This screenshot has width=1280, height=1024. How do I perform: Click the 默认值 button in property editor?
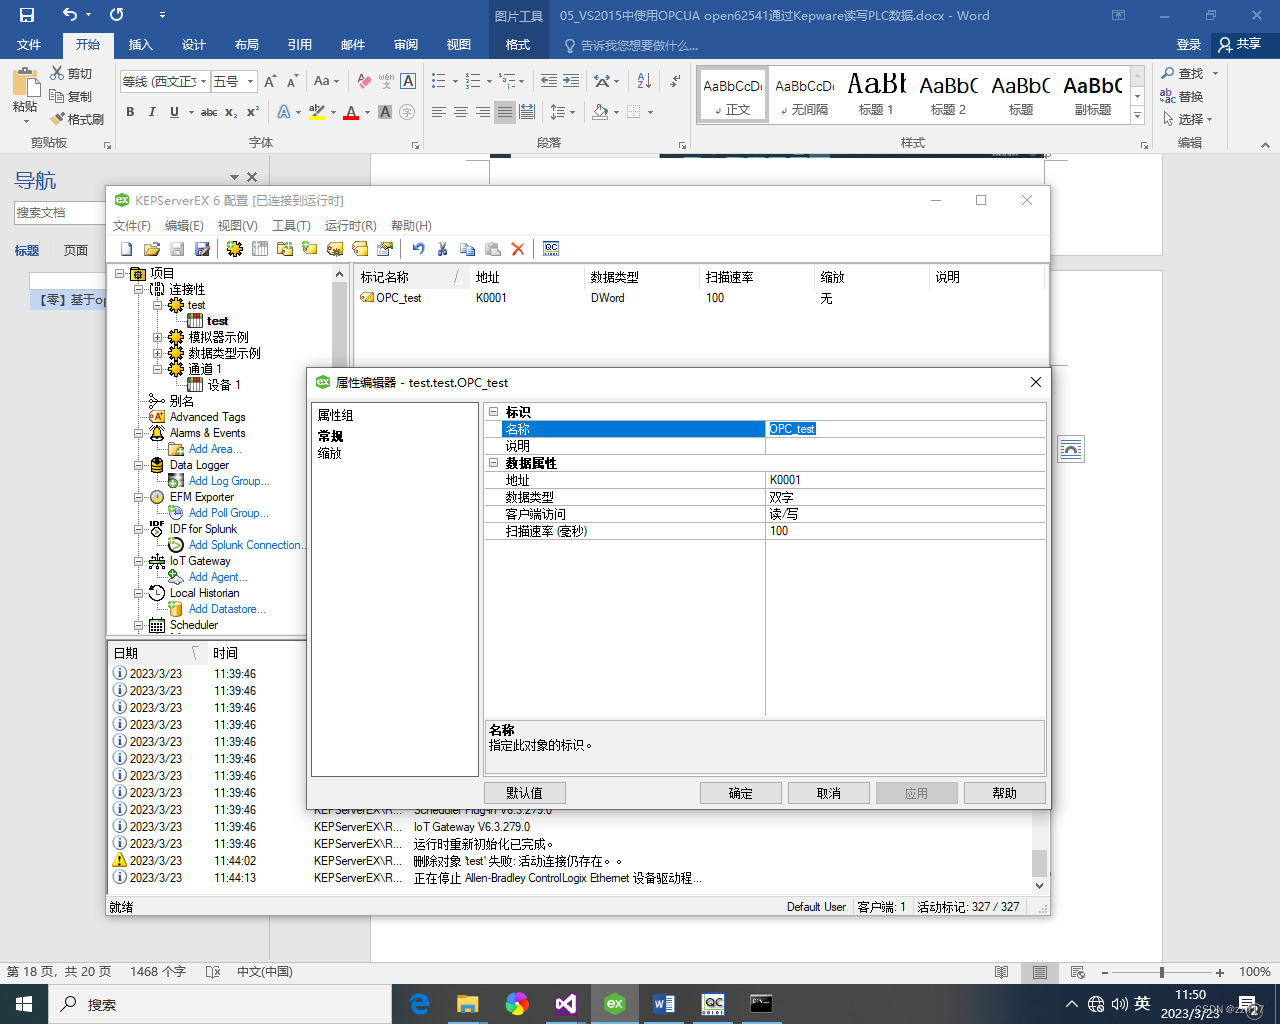pyautogui.click(x=525, y=793)
